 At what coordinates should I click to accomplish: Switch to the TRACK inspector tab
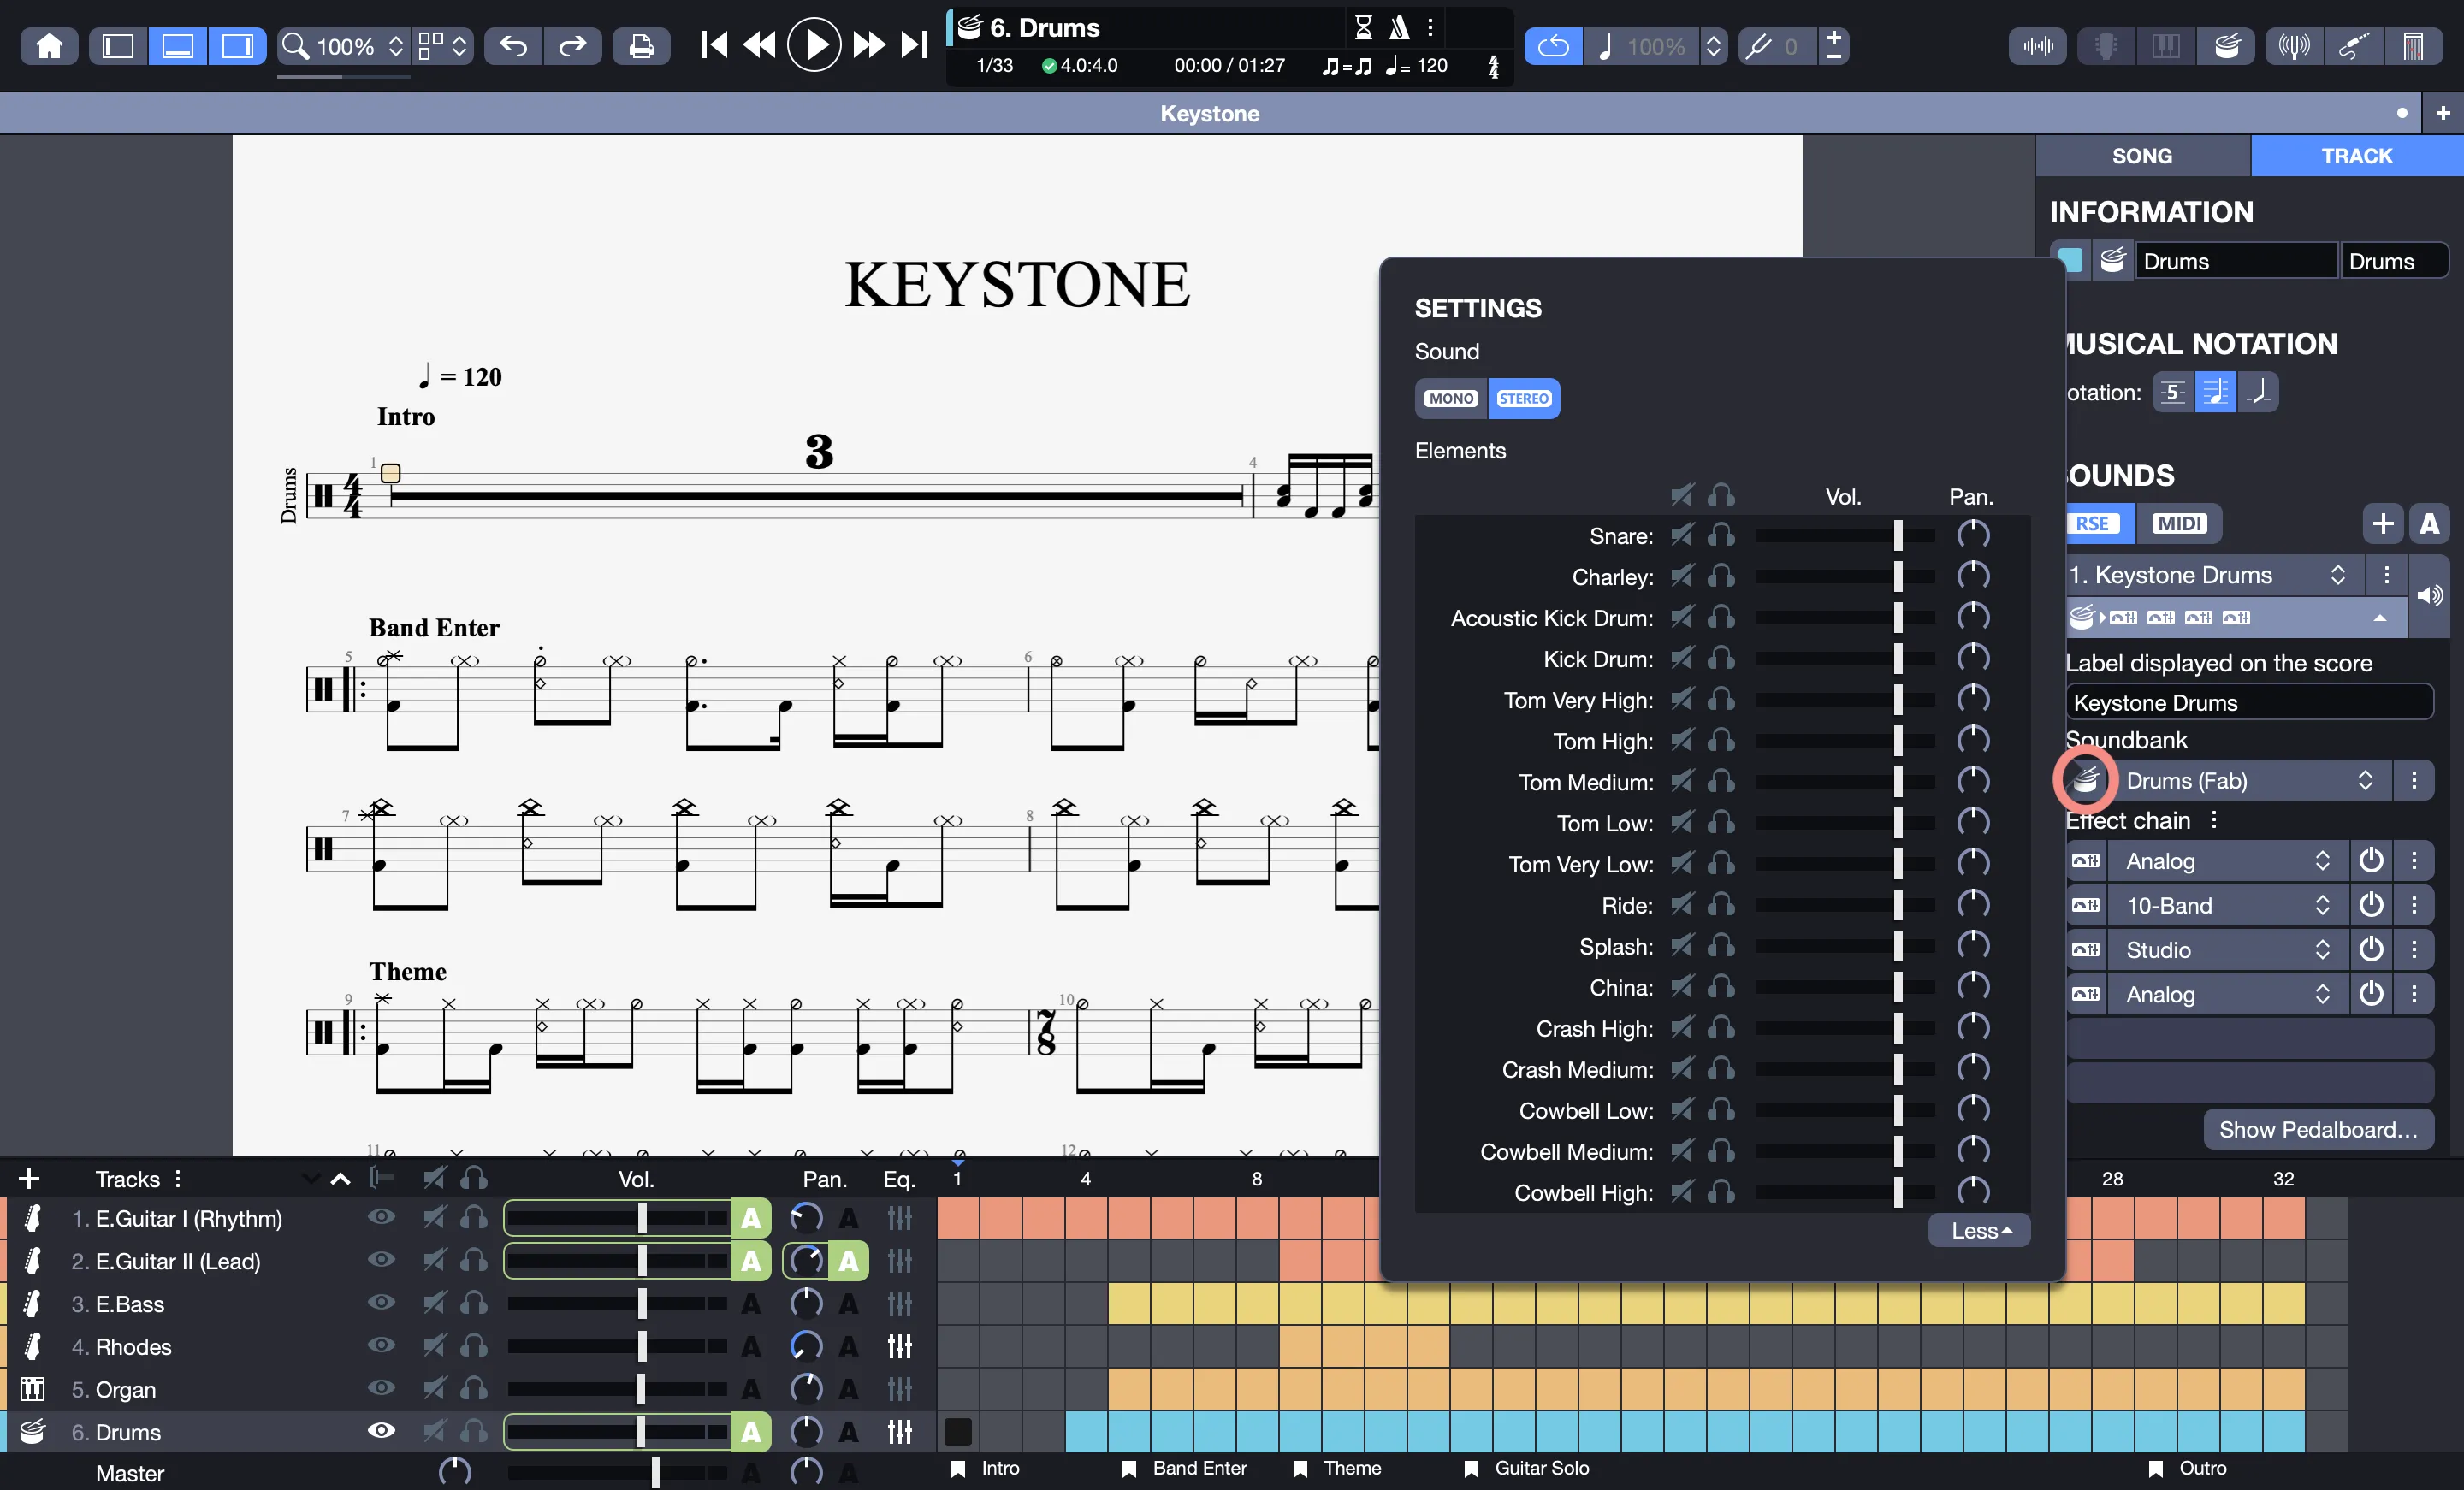tap(2357, 156)
